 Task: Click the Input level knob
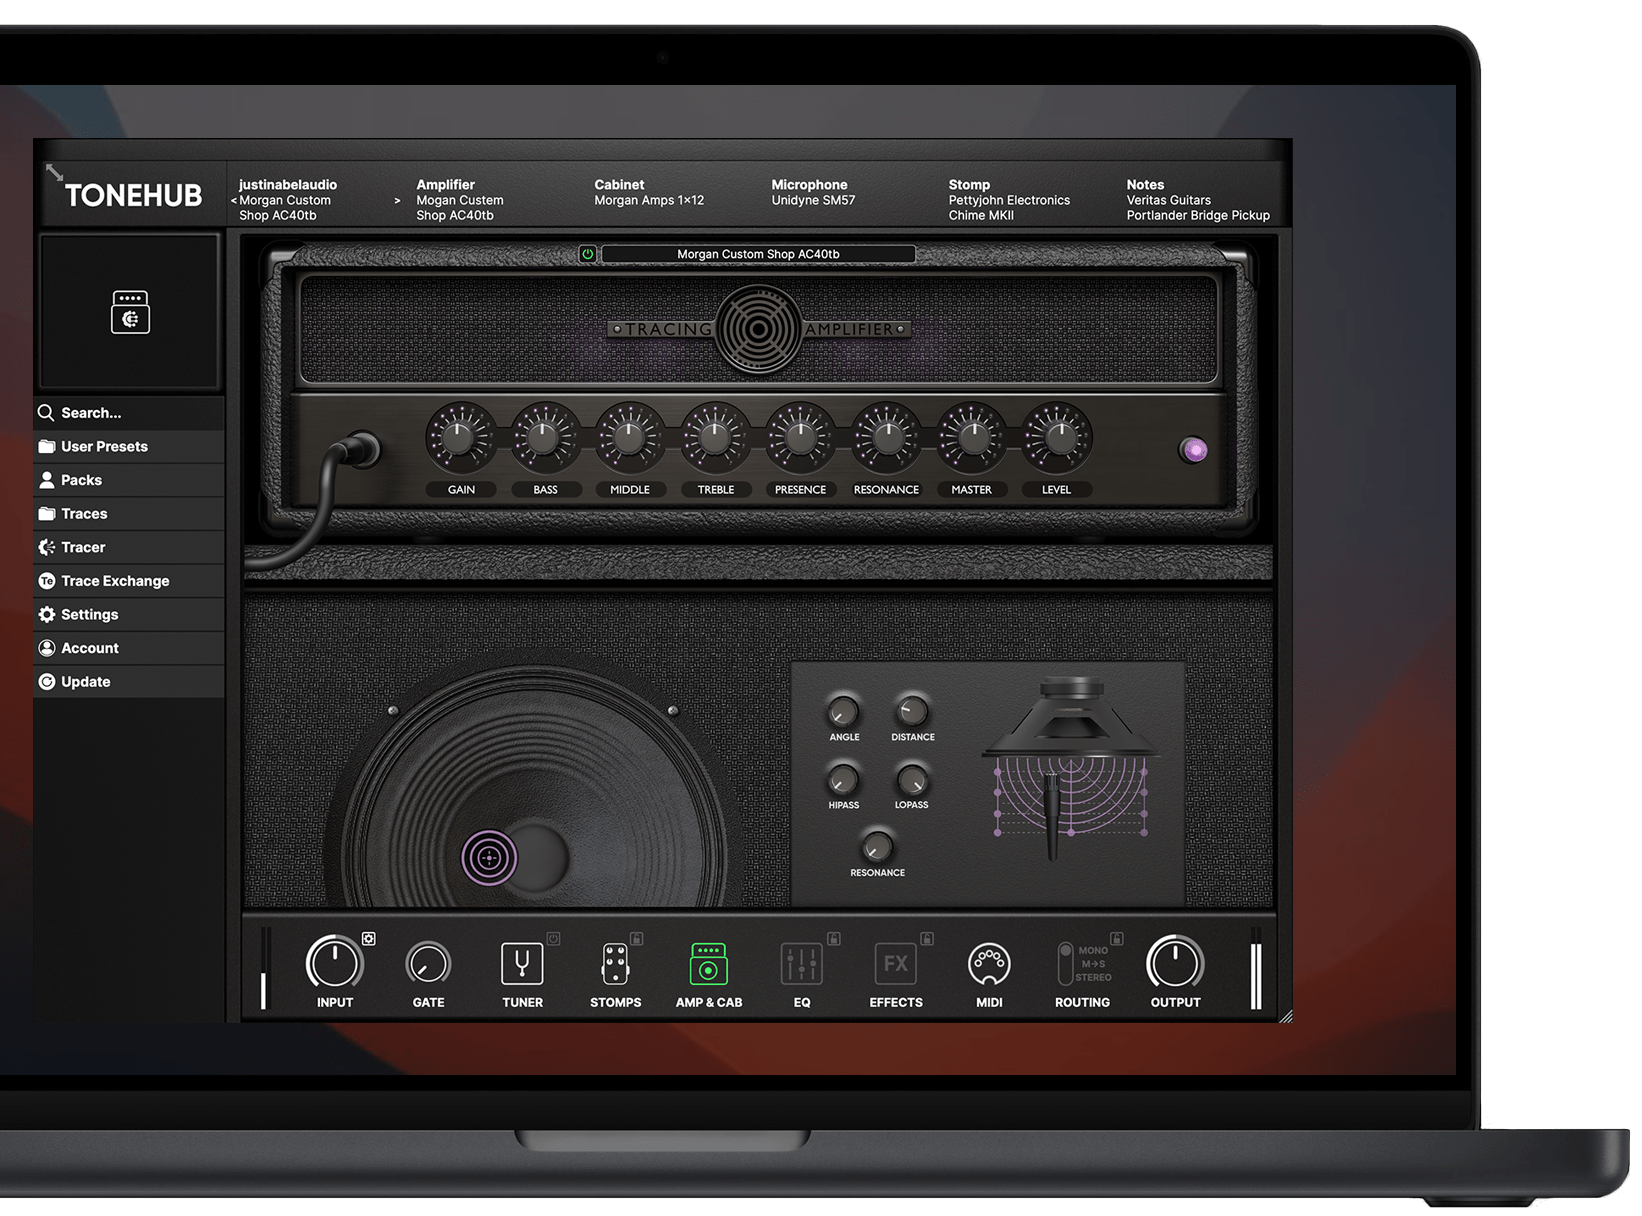334,964
